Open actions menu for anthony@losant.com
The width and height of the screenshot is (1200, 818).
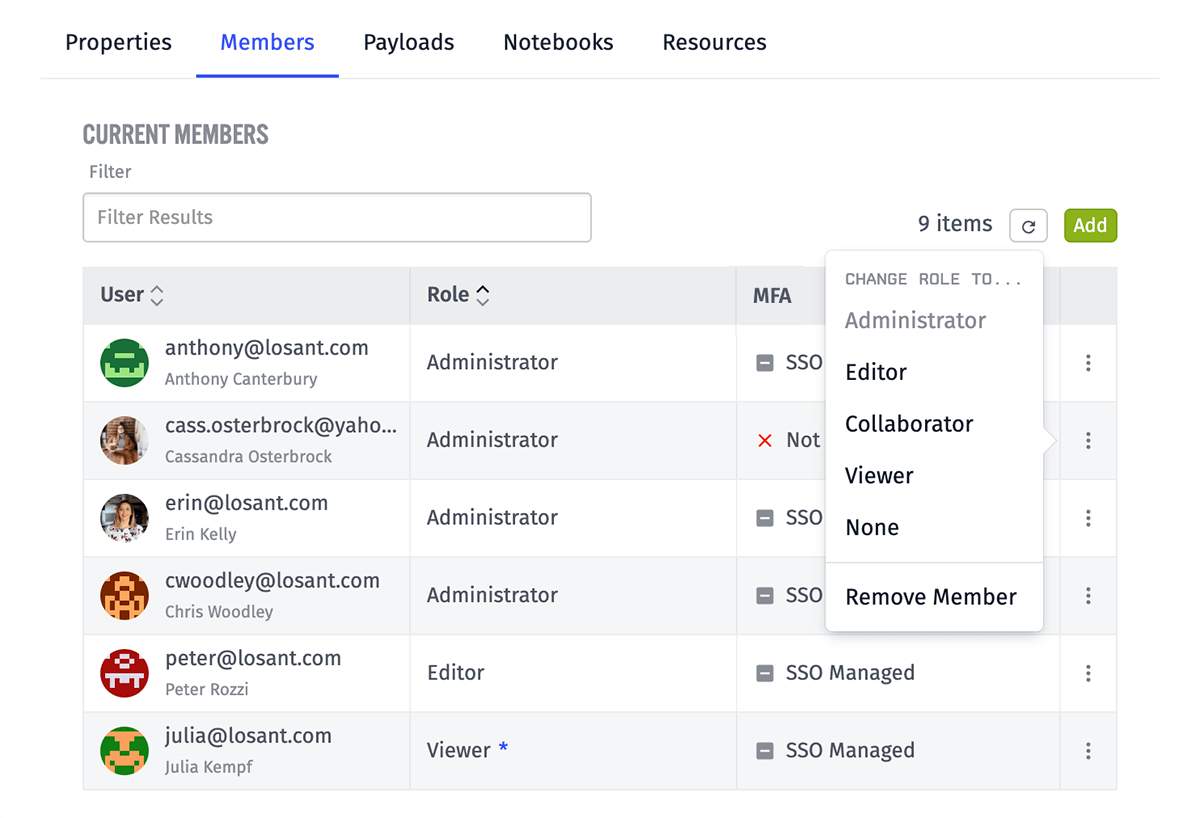pos(1088,363)
